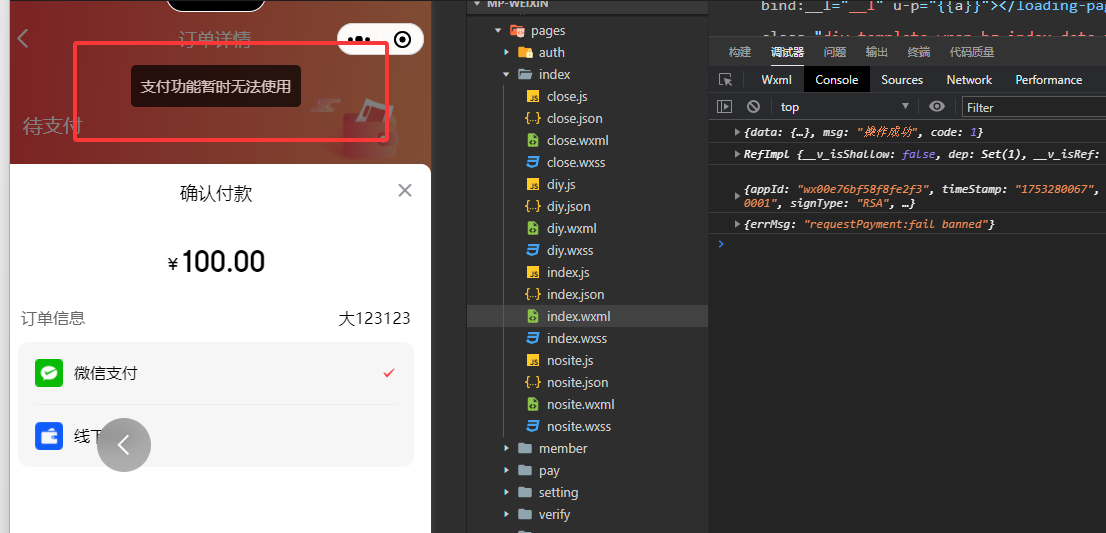The width and height of the screenshot is (1106, 533).
Task: Select 微信支付 green WeChat icon
Action: (49, 373)
